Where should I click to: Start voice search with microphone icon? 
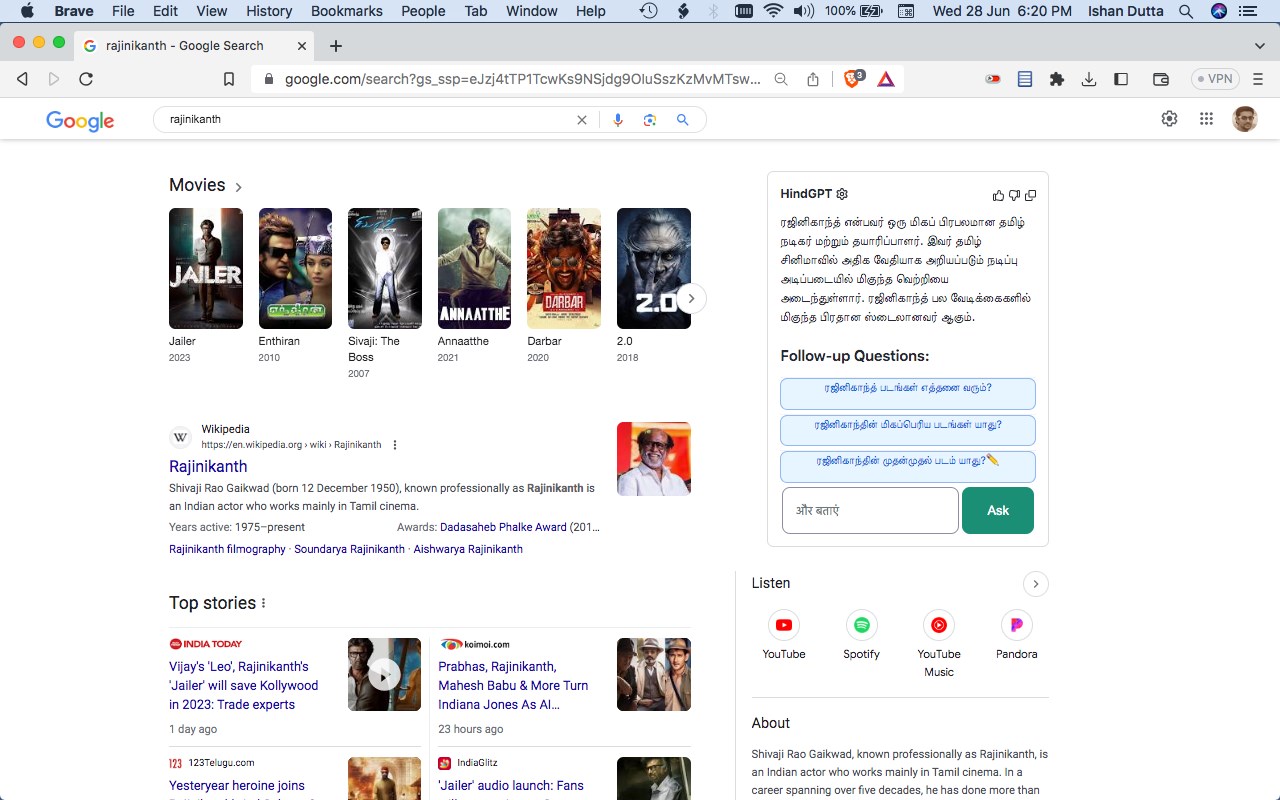[618, 120]
